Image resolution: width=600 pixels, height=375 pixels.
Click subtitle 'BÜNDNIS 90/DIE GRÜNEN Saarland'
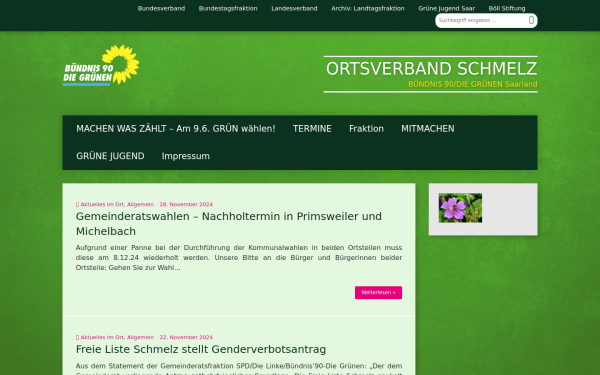coord(473,84)
